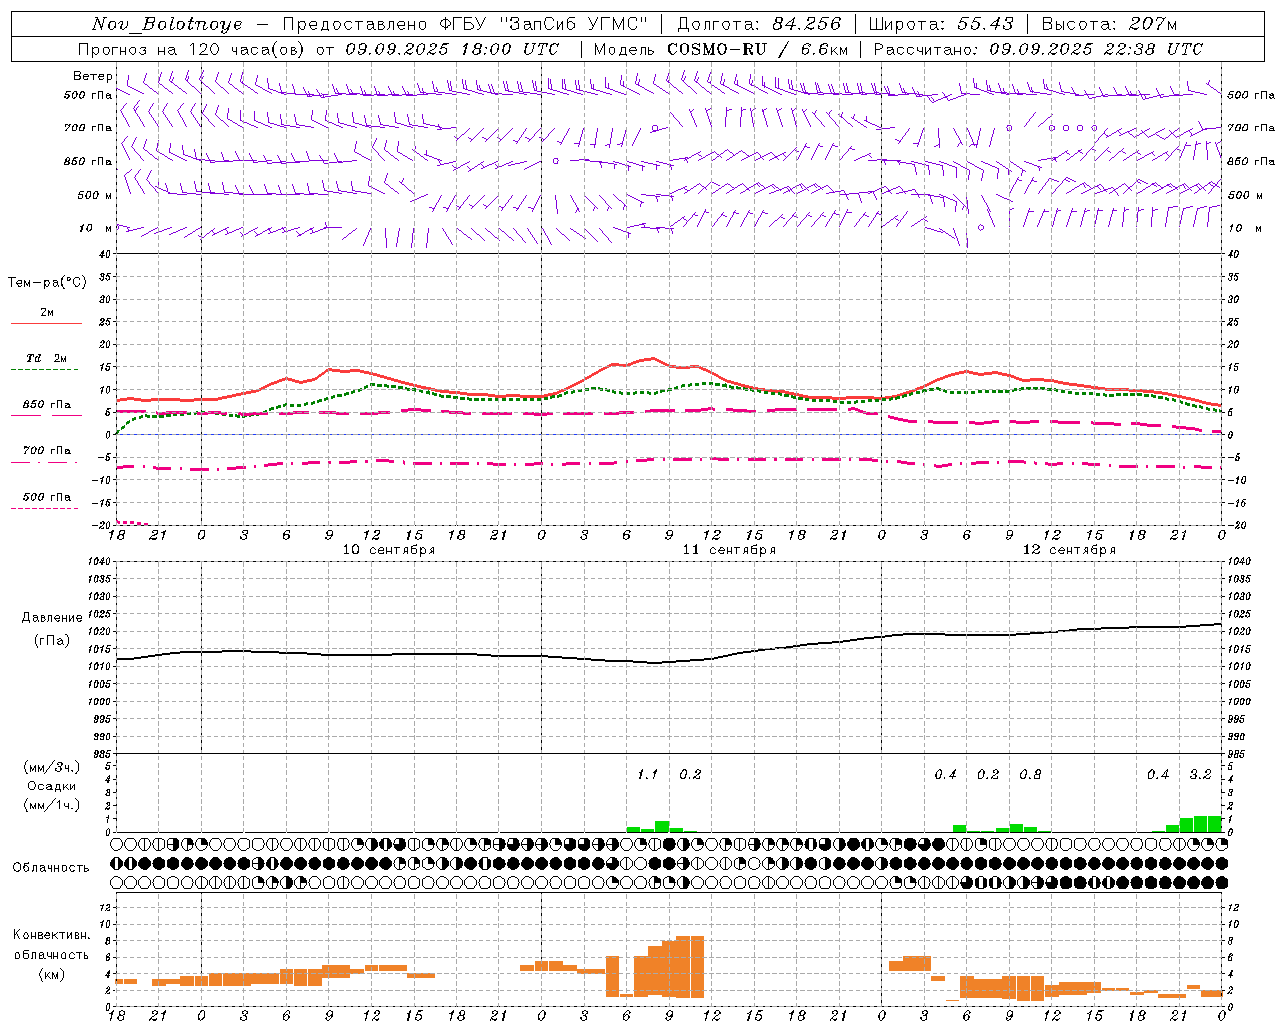Click the "1040" value on the left pressure axis

point(97,561)
